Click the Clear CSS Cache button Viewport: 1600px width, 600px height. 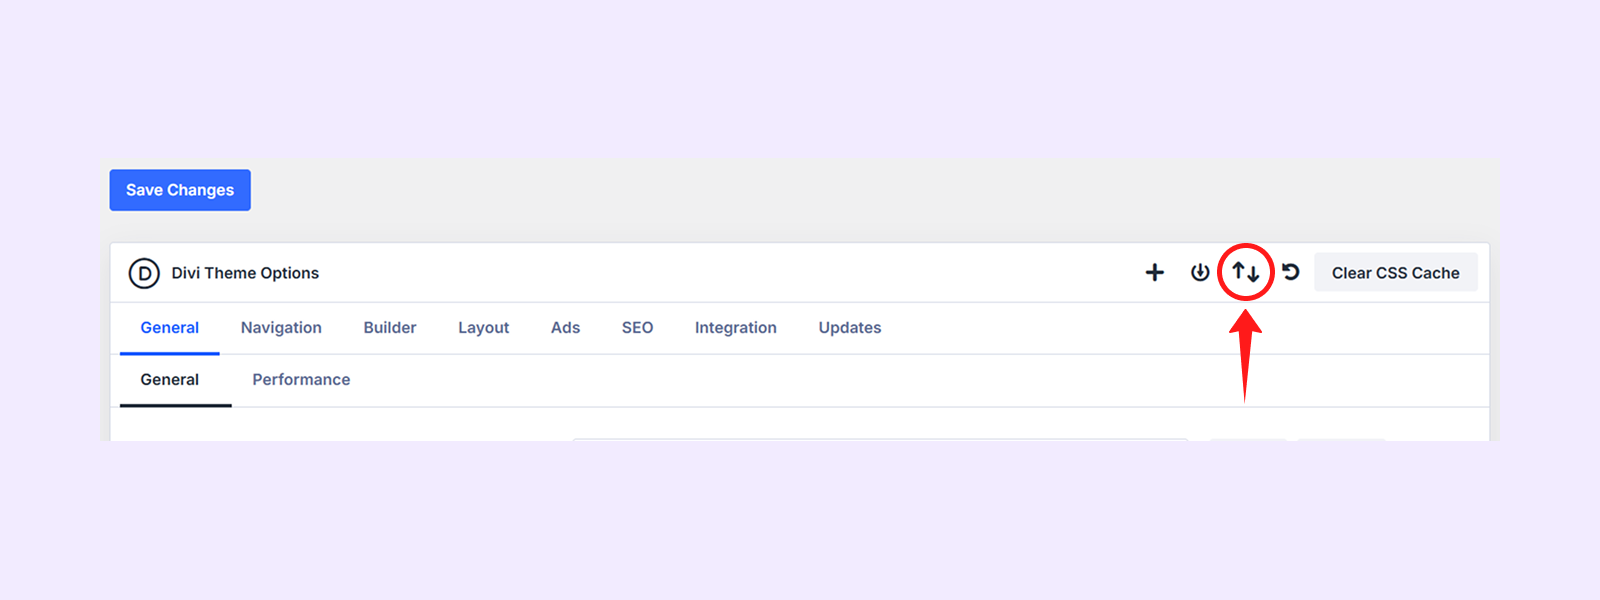click(x=1395, y=272)
